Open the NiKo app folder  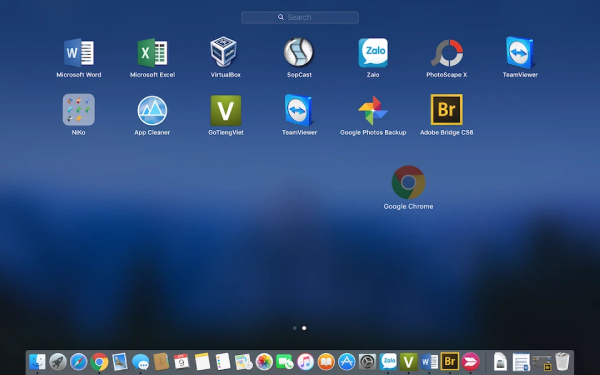pos(79,110)
